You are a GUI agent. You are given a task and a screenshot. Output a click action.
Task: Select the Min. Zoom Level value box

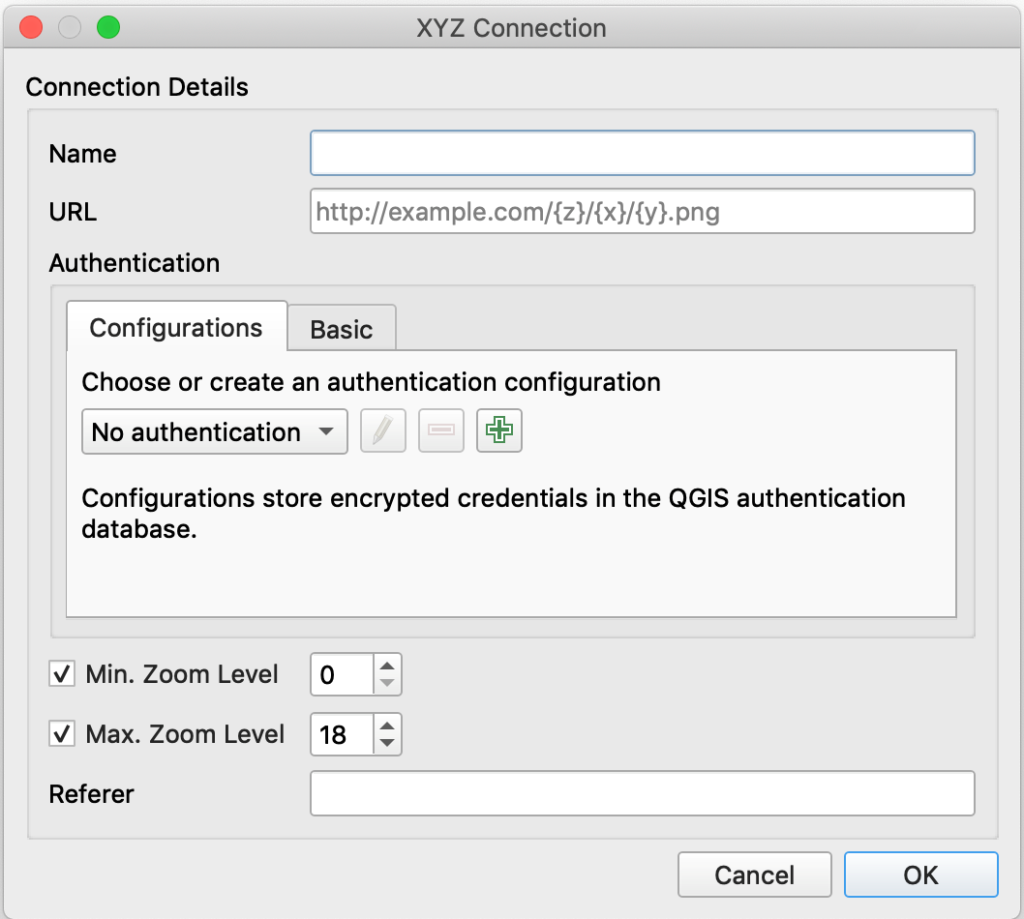pyautogui.click(x=342, y=674)
